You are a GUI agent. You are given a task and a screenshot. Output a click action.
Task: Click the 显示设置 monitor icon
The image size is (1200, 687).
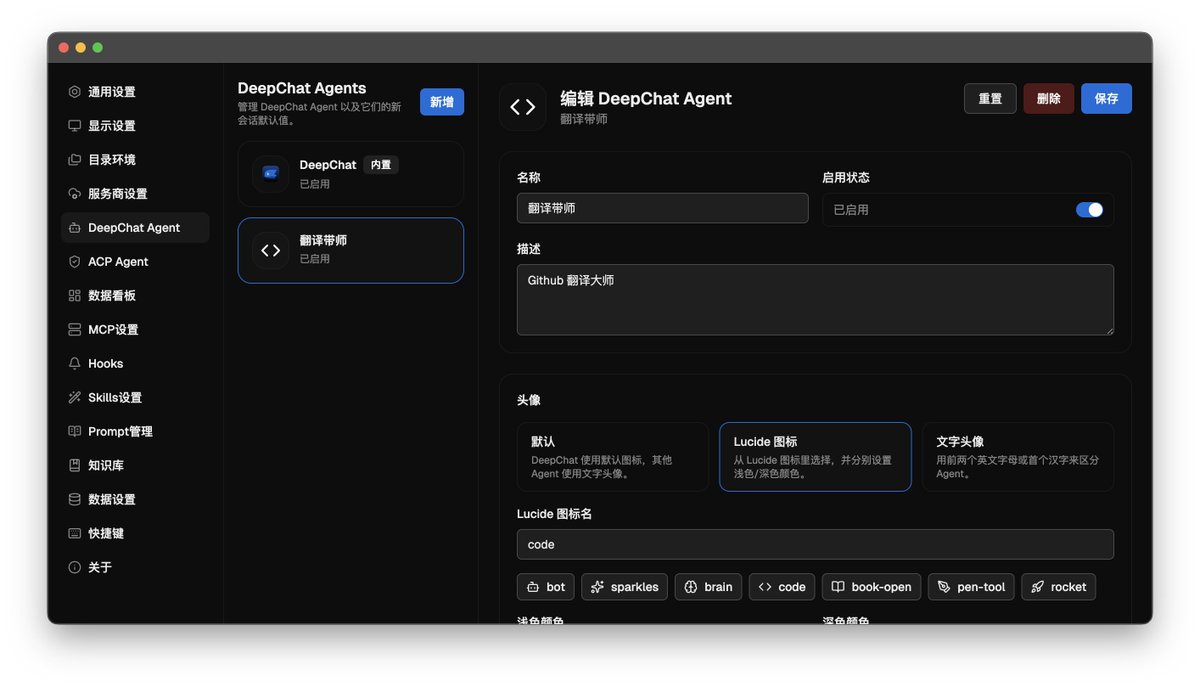74,126
